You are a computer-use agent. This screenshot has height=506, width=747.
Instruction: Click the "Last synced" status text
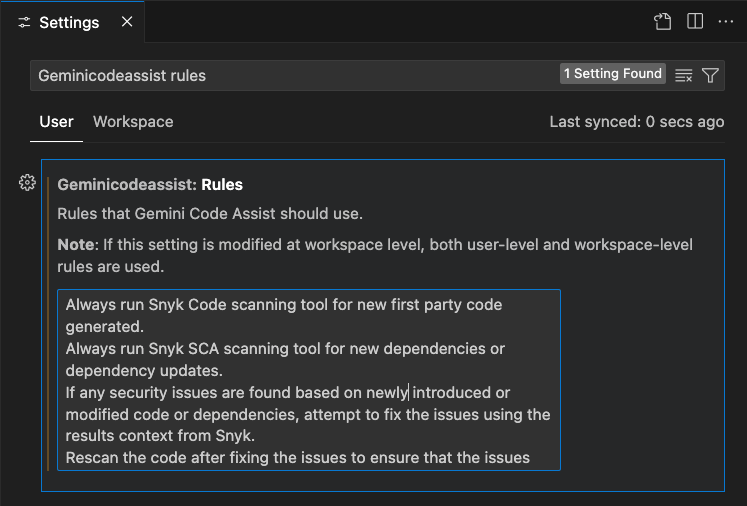(x=636, y=122)
